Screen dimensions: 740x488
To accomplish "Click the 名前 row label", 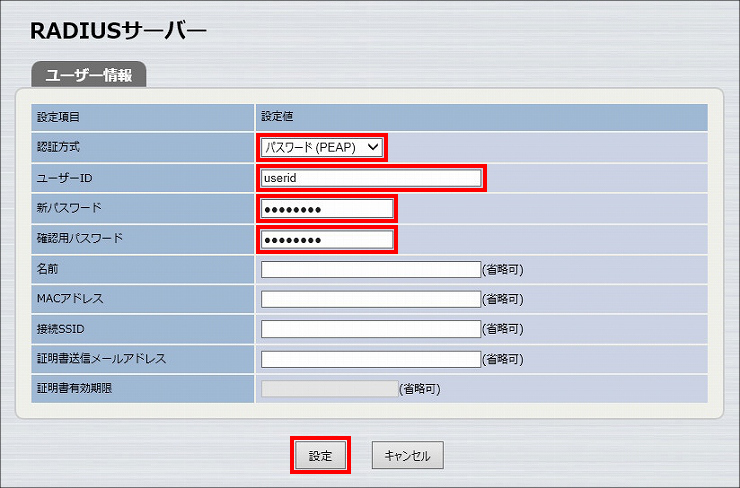I will [x=48, y=269].
